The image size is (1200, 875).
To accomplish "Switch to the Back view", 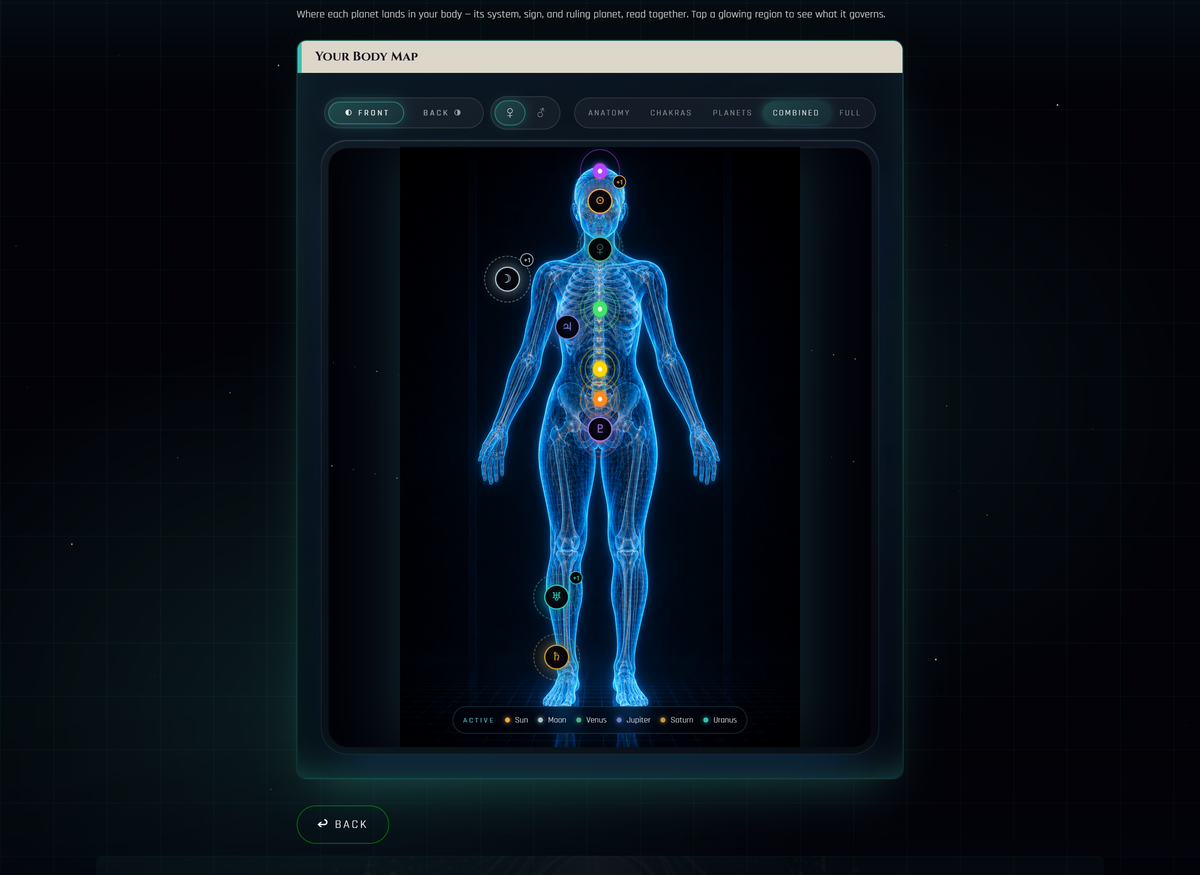I will click(x=442, y=113).
